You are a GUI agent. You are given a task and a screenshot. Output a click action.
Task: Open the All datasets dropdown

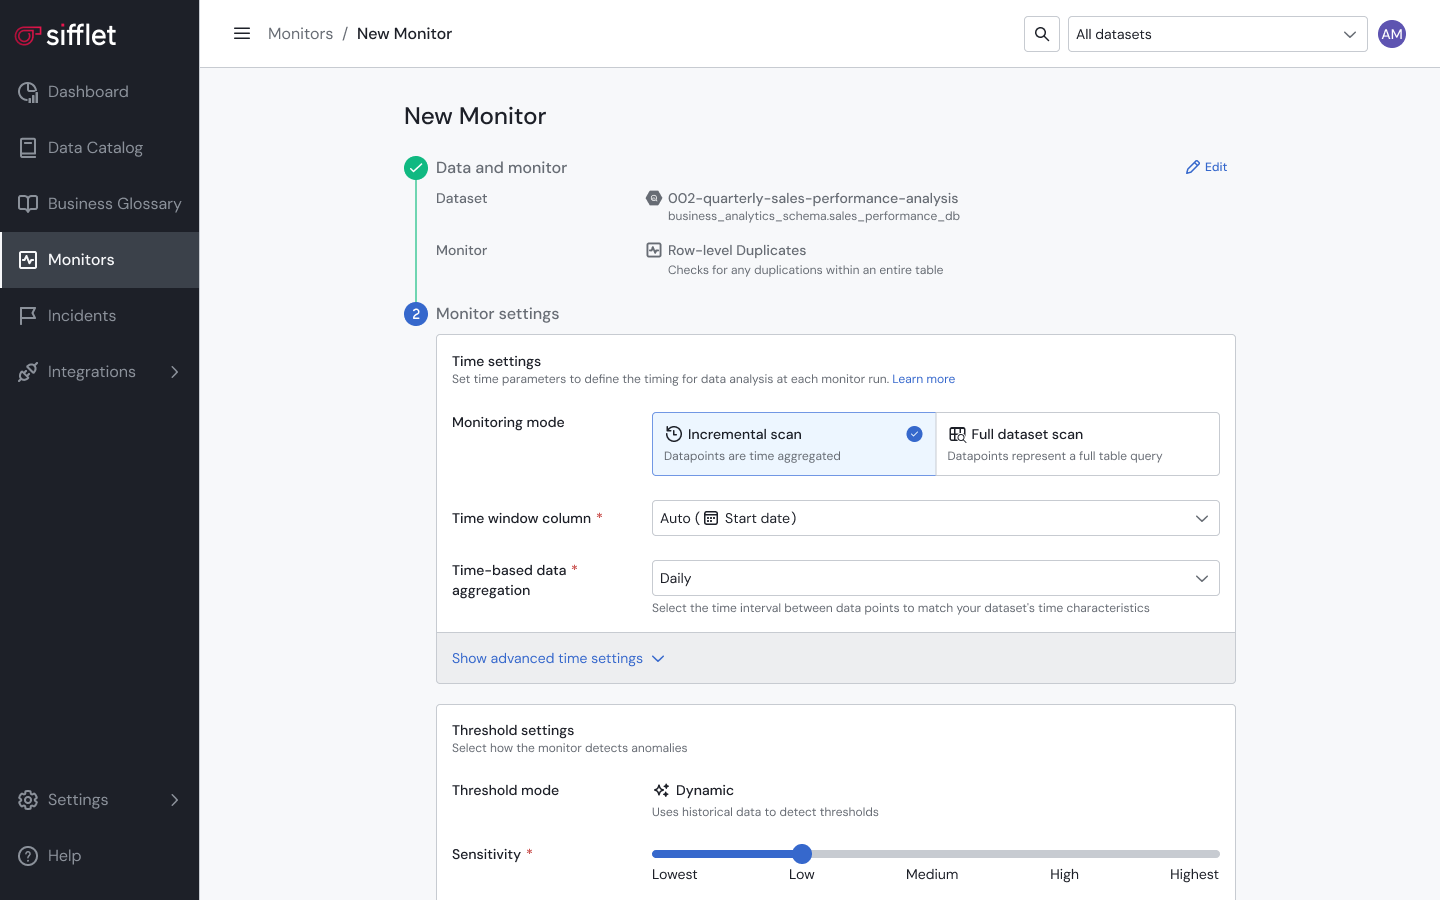tap(1217, 34)
